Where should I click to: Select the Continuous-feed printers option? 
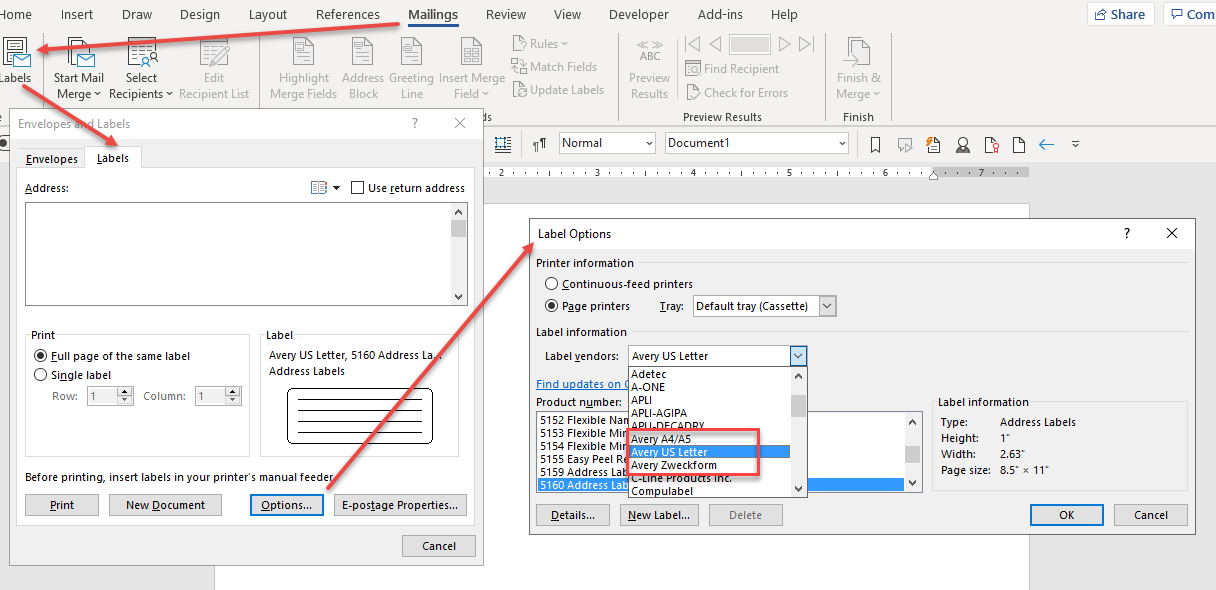point(551,284)
